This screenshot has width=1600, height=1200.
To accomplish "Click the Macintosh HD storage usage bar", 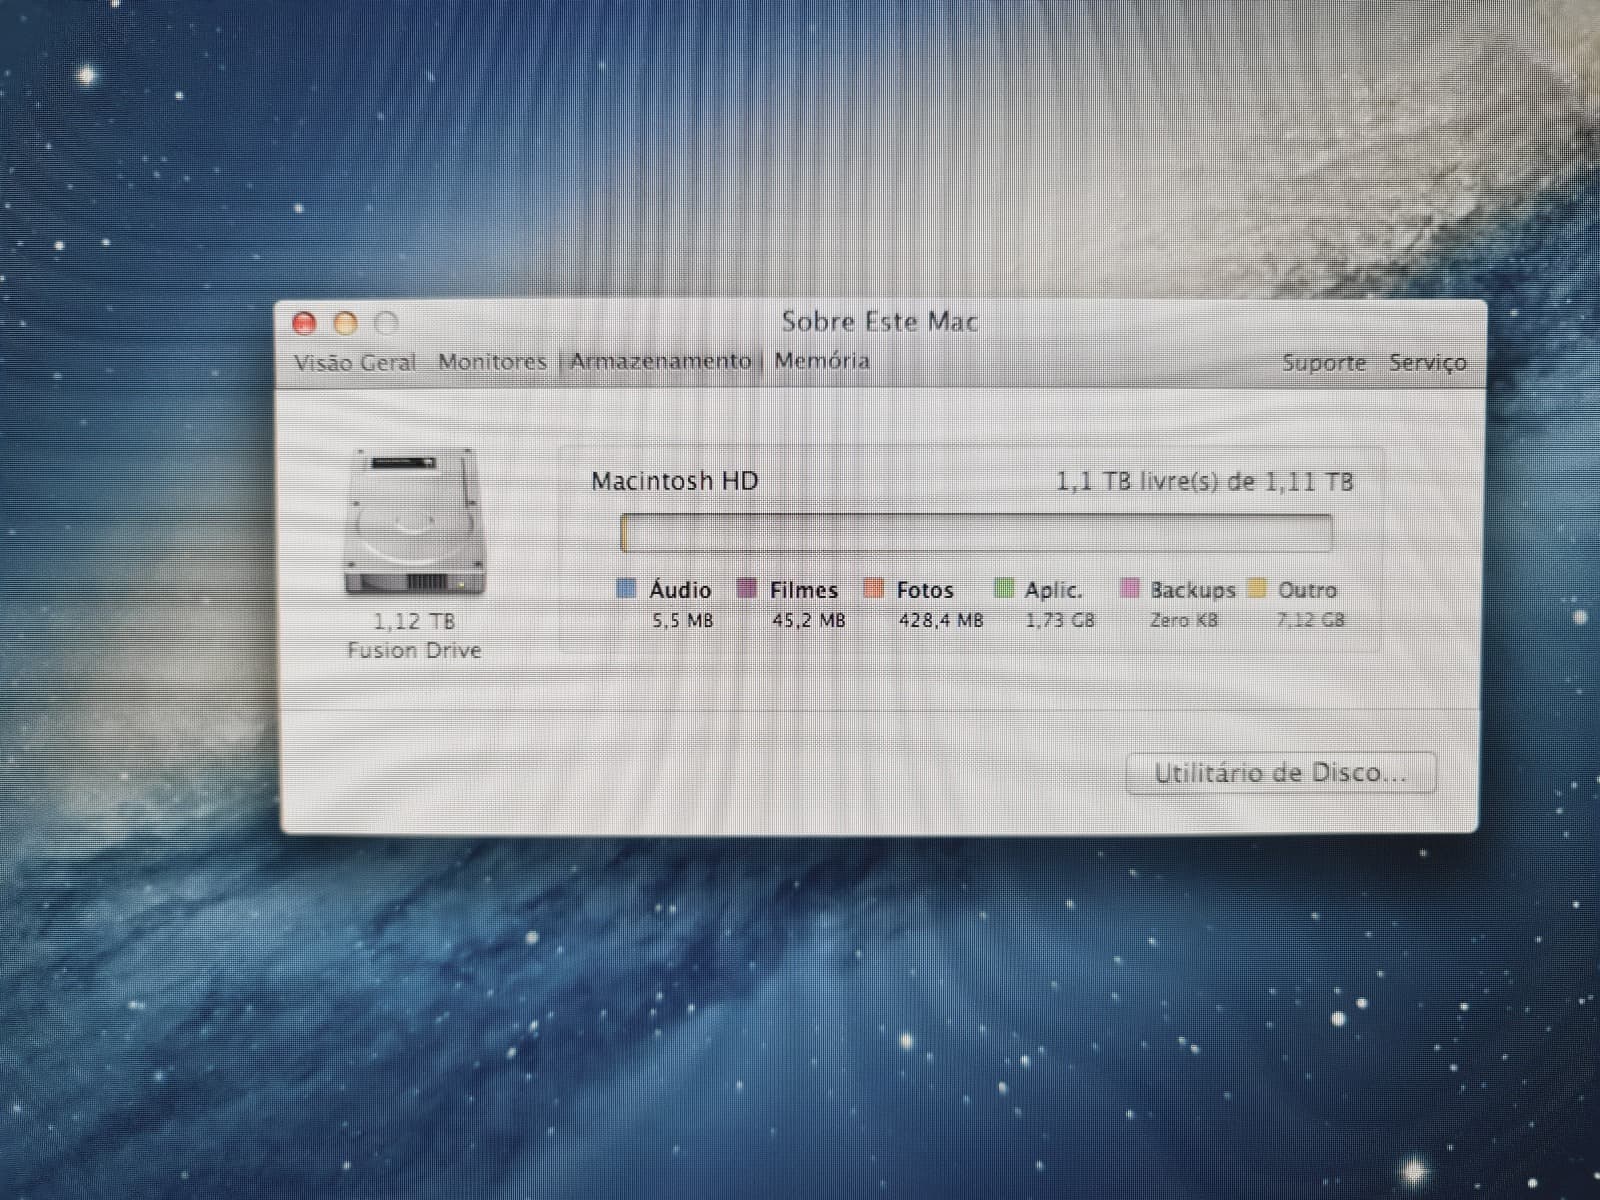I will (x=976, y=533).
